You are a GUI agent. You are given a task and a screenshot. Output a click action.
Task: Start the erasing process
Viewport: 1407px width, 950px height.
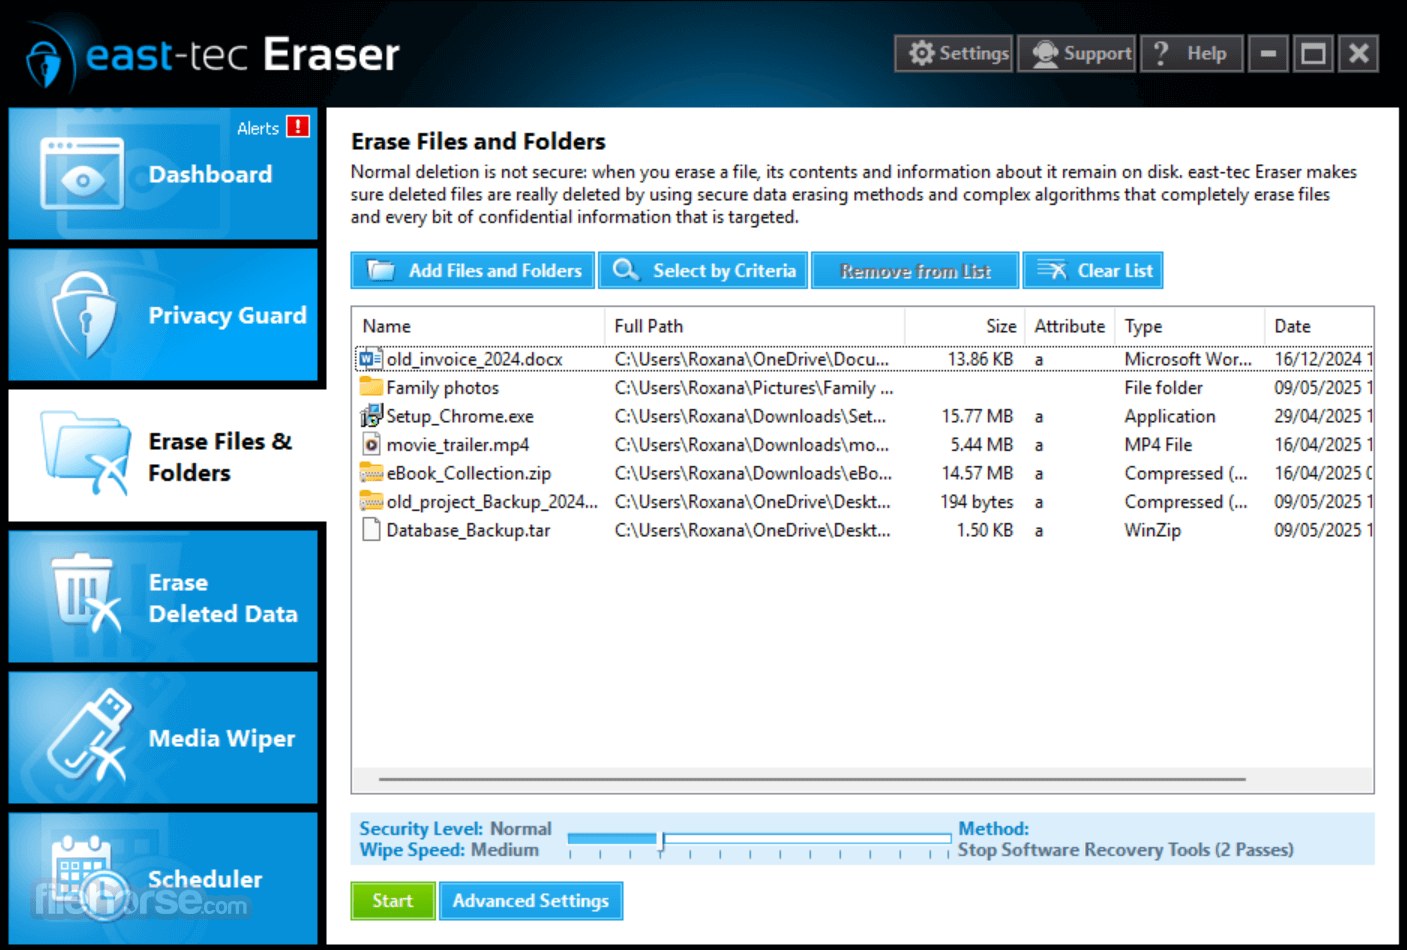pos(393,901)
